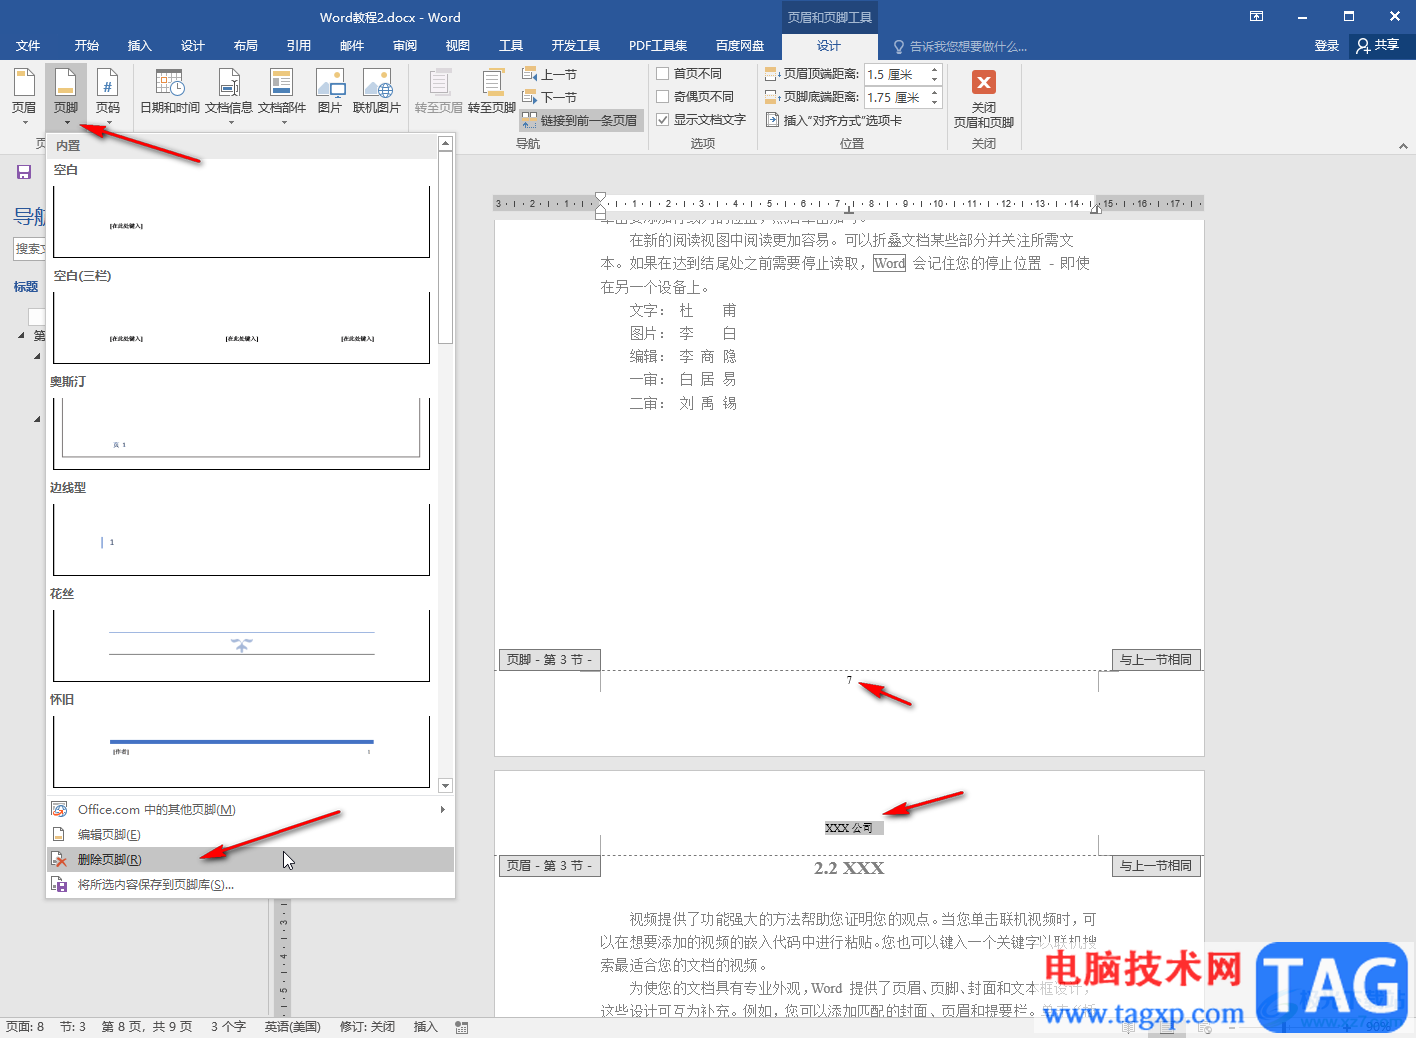Insert 联机图片 online picture
The height and width of the screenshot is (1038, 1416).
click(377, 93)
